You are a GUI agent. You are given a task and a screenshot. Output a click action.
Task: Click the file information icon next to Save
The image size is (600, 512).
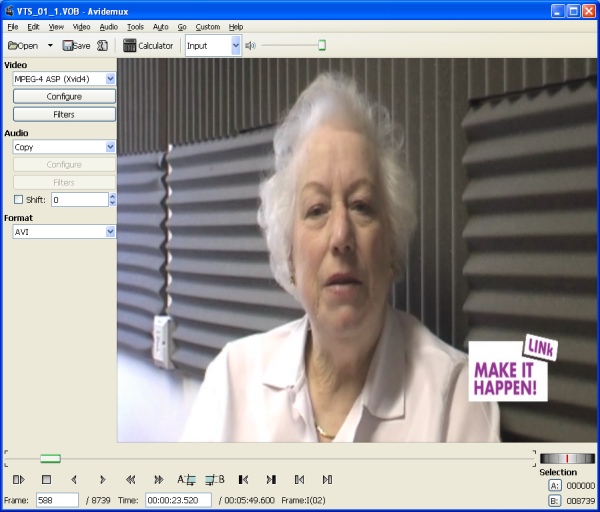(102, 46)
